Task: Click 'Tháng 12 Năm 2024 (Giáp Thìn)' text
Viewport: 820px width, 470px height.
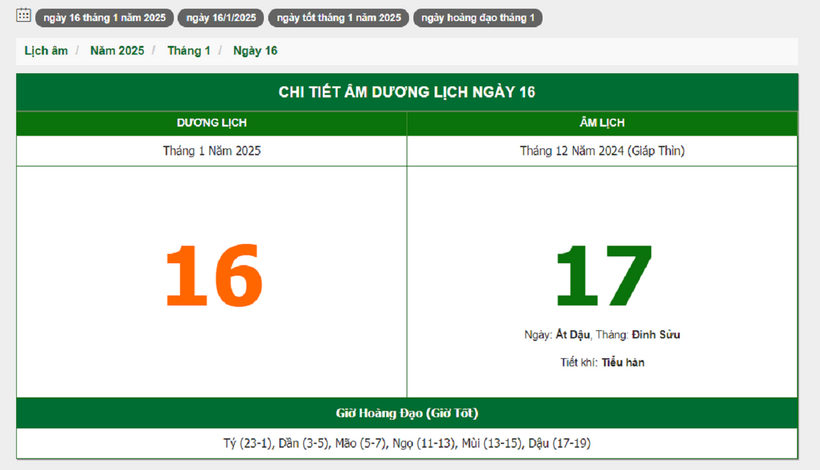Action: point(602,151)
